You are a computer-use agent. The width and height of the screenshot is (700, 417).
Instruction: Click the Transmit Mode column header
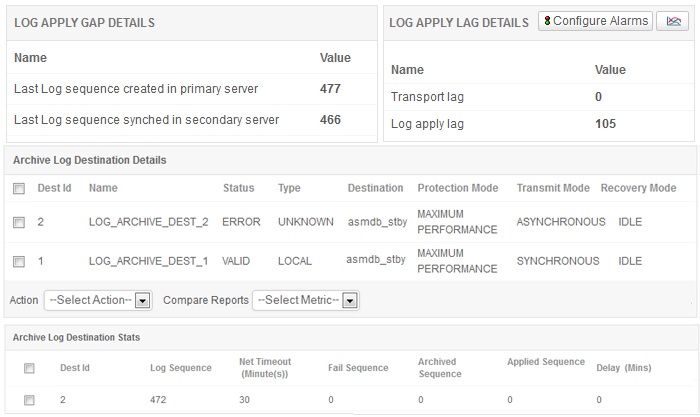[x=553, y=188]
